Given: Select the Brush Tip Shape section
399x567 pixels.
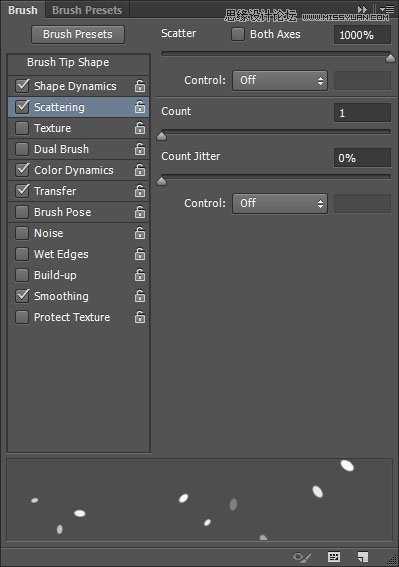Looking at the screenshot, I should (68, 62).
